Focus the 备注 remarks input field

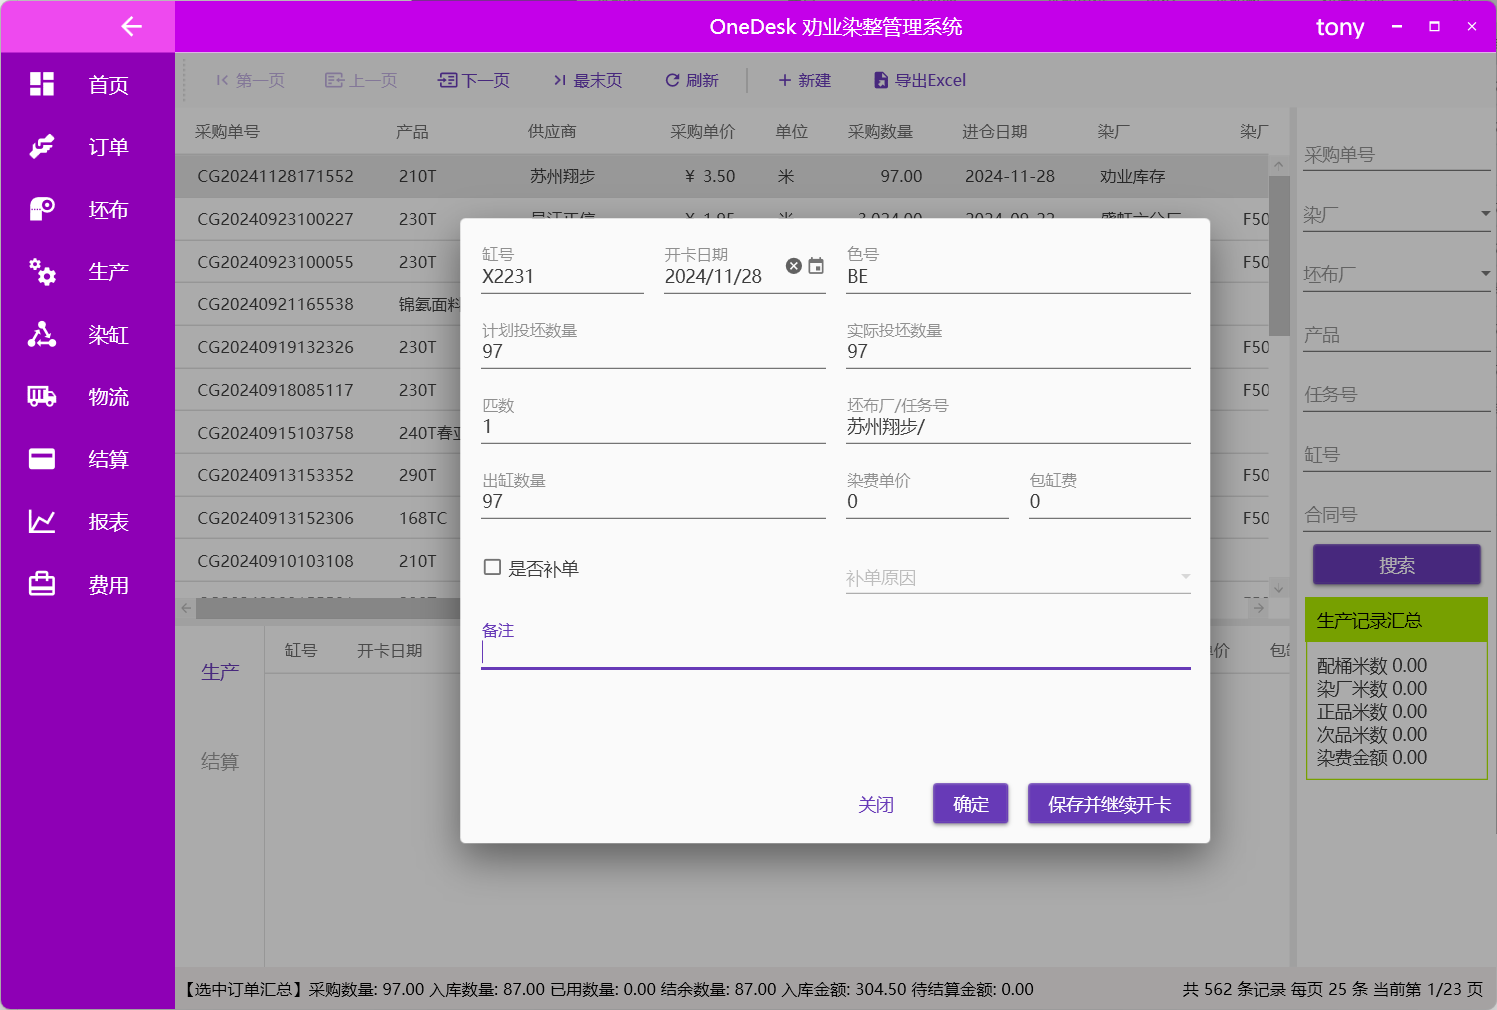pos(835,653)
